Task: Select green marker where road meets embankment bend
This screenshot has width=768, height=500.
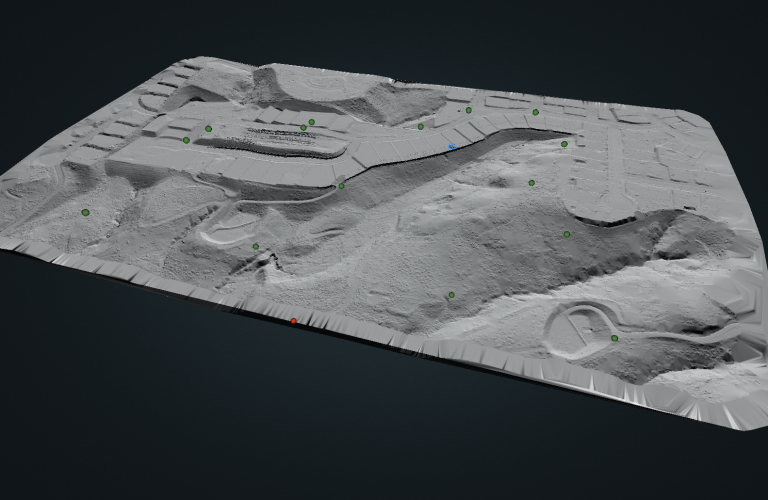Action: (341, 186)
